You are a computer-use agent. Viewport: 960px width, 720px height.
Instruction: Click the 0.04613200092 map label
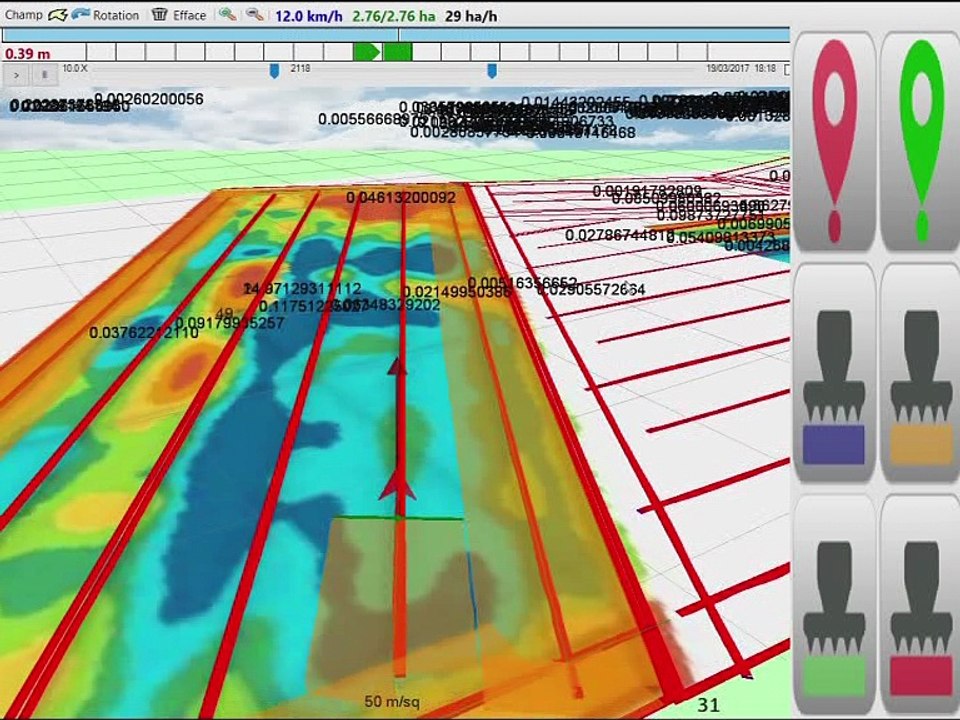click(401, 197)
